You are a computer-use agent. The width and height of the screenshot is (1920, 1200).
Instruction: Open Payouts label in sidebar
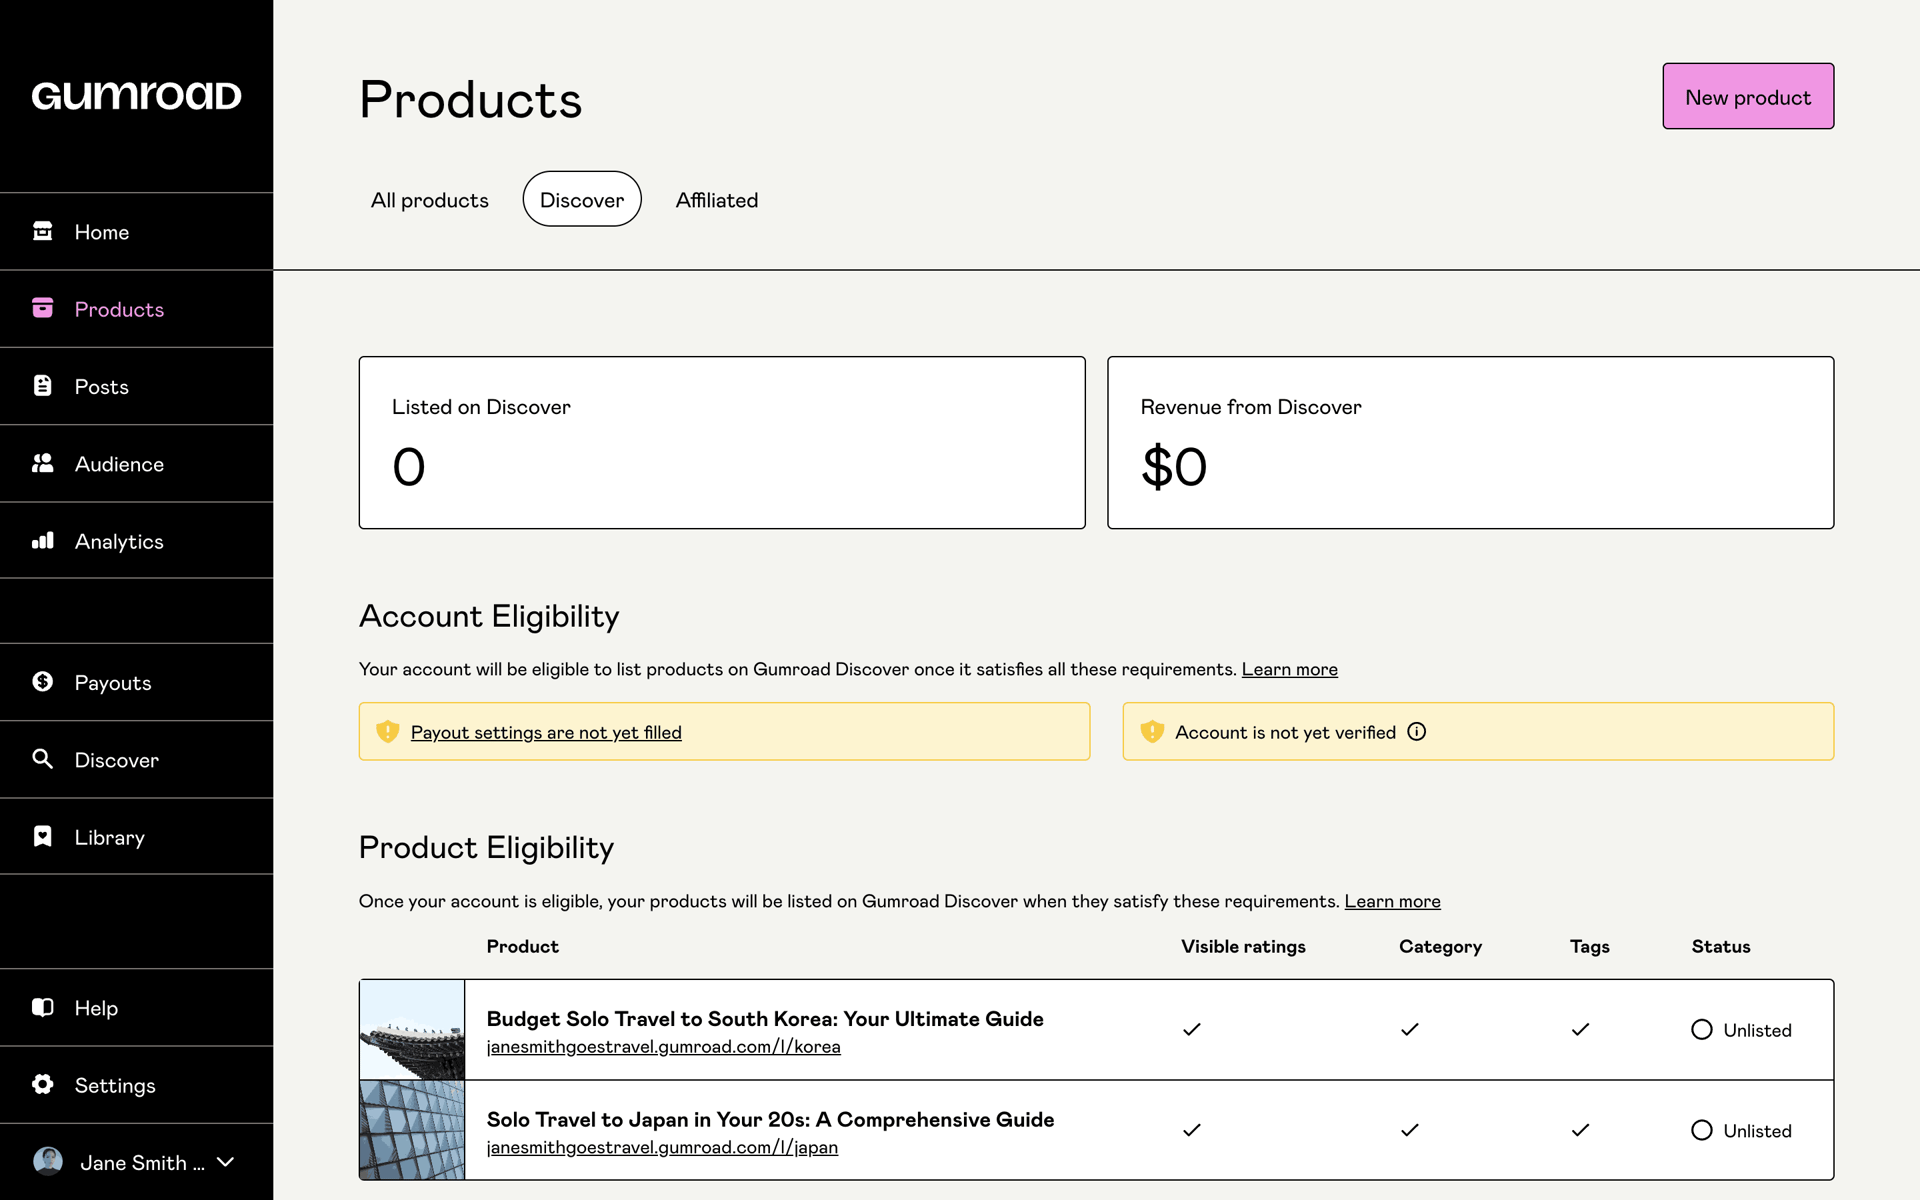[113, 683]
